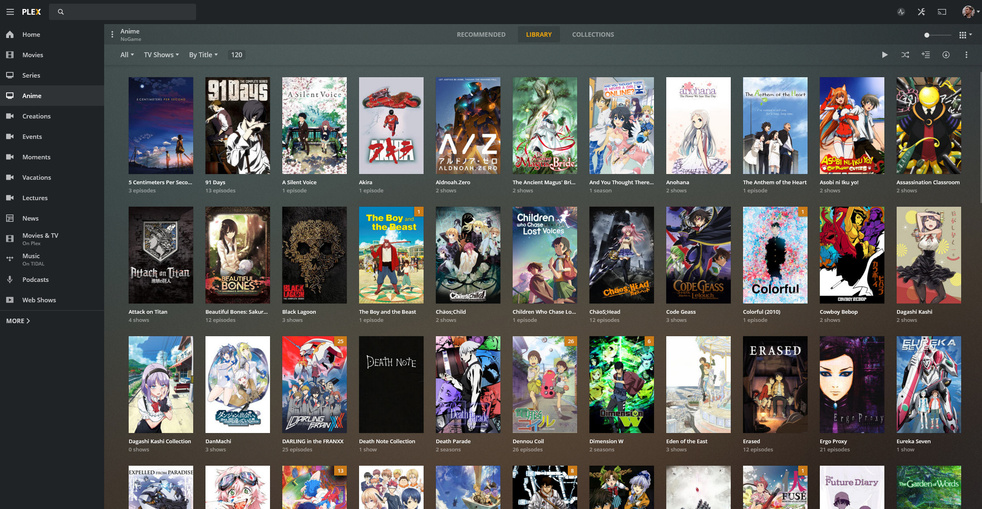Click the Plex logo
The image size is (982, 509).
31,12
